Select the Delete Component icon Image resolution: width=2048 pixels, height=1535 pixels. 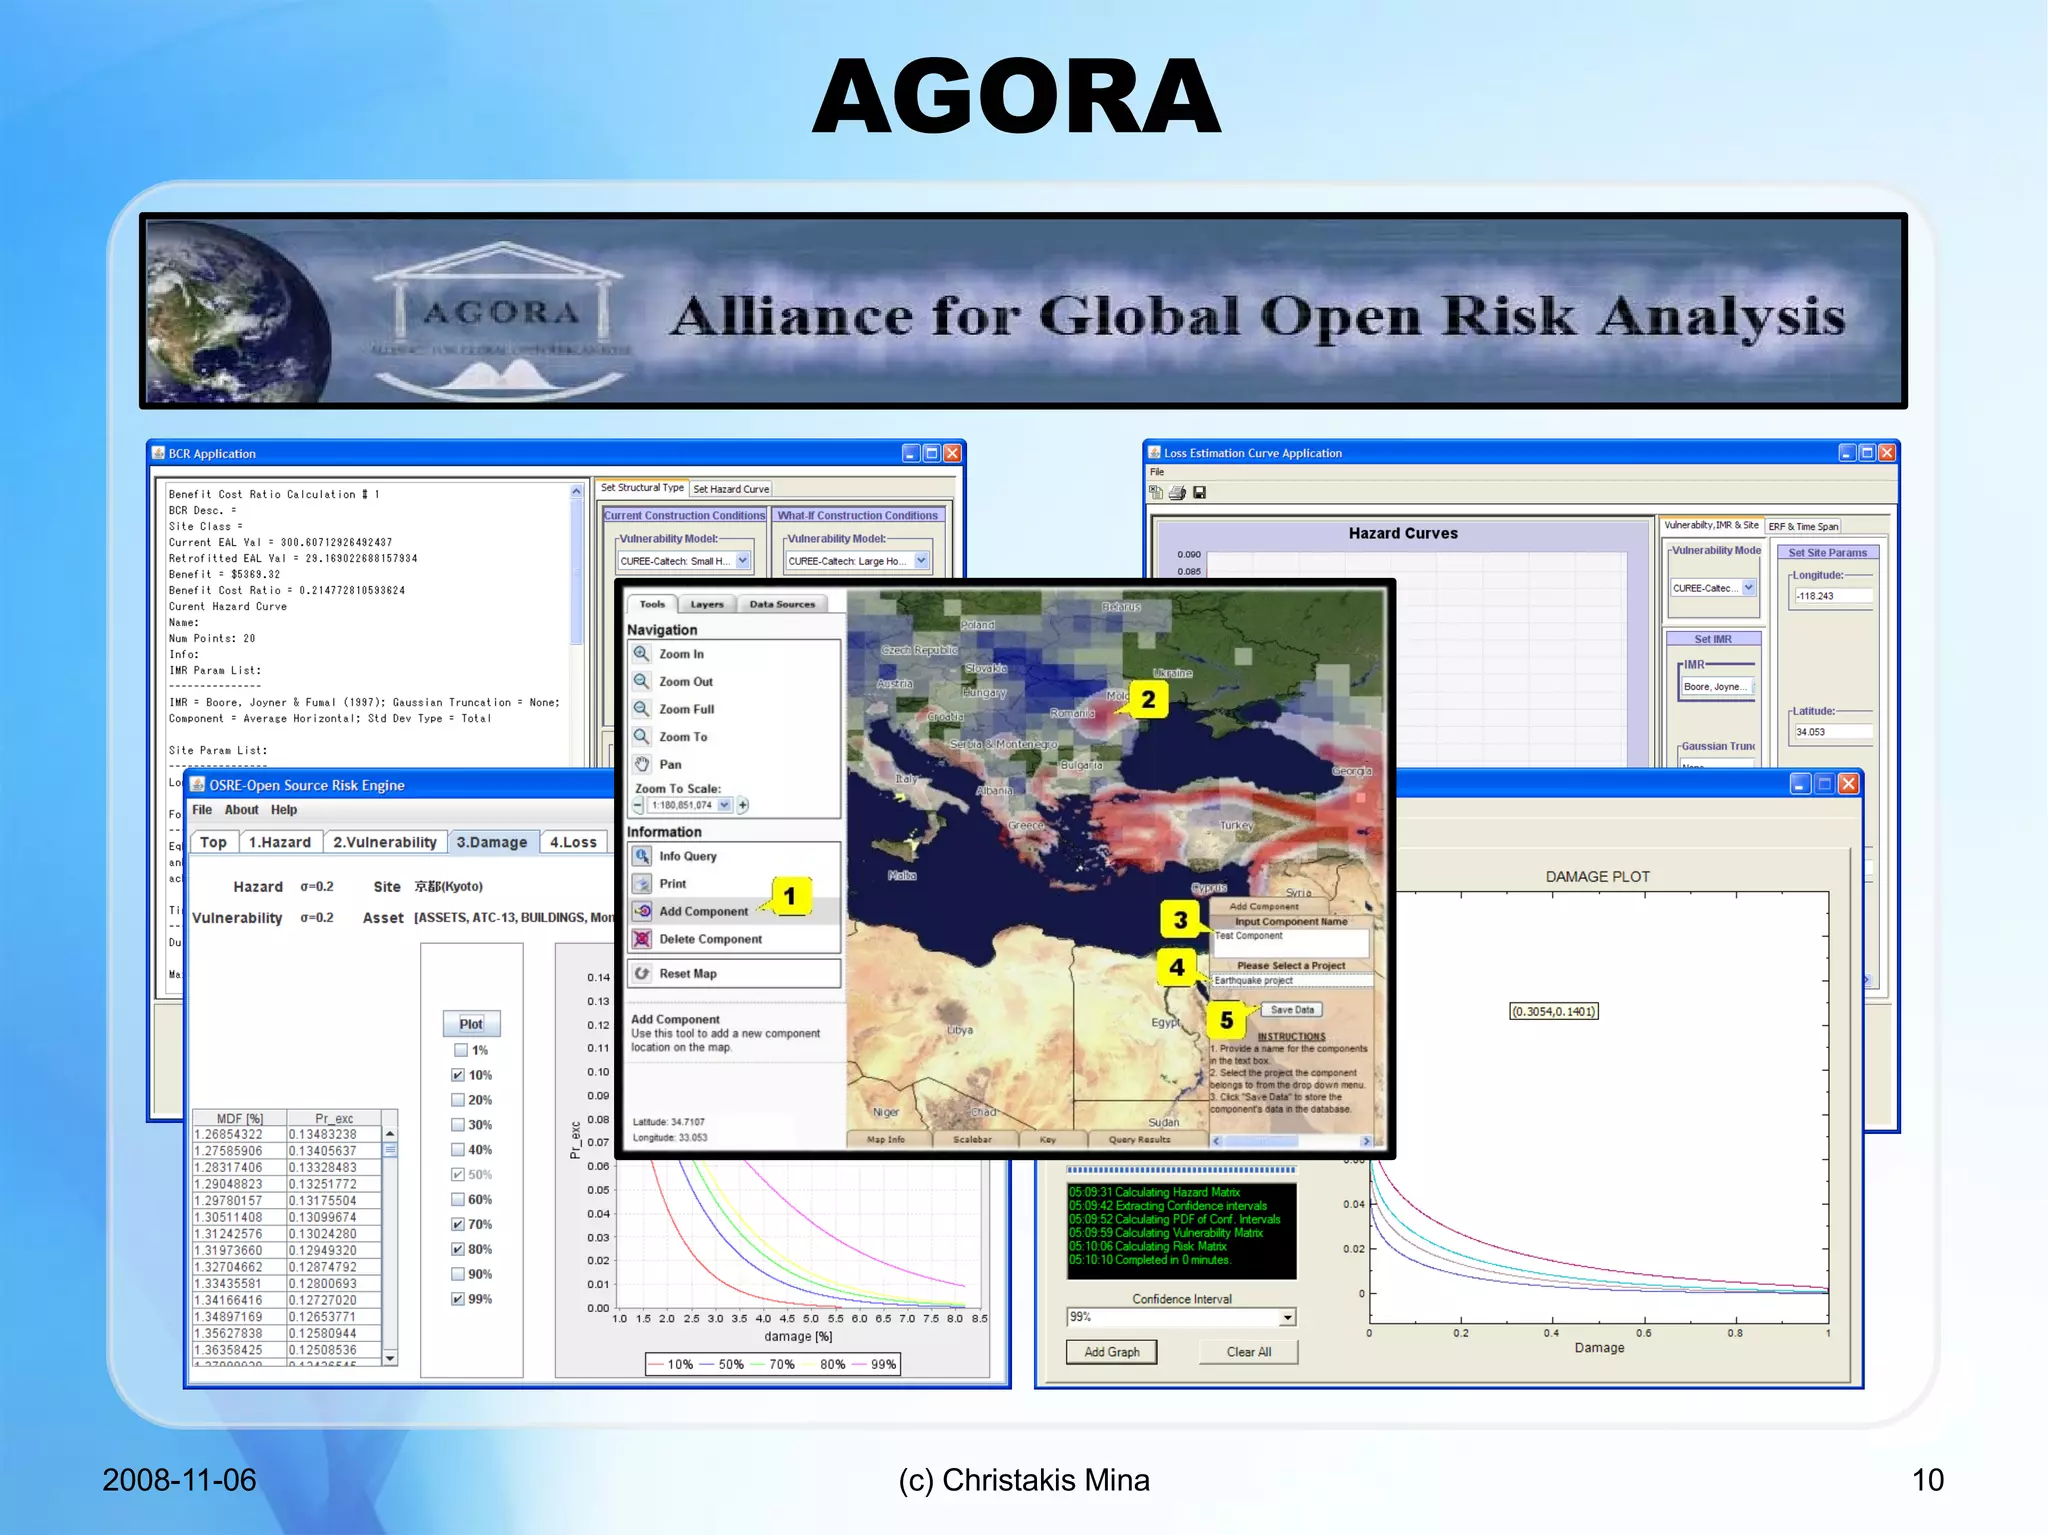click(x=642, y=939)
